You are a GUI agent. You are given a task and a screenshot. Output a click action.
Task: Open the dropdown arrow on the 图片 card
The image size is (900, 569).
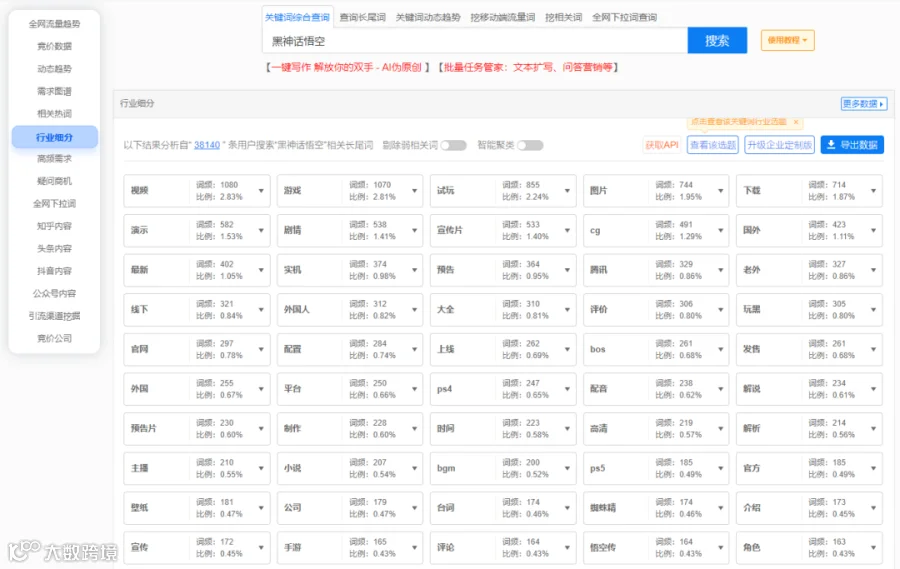tap(720, 191)
